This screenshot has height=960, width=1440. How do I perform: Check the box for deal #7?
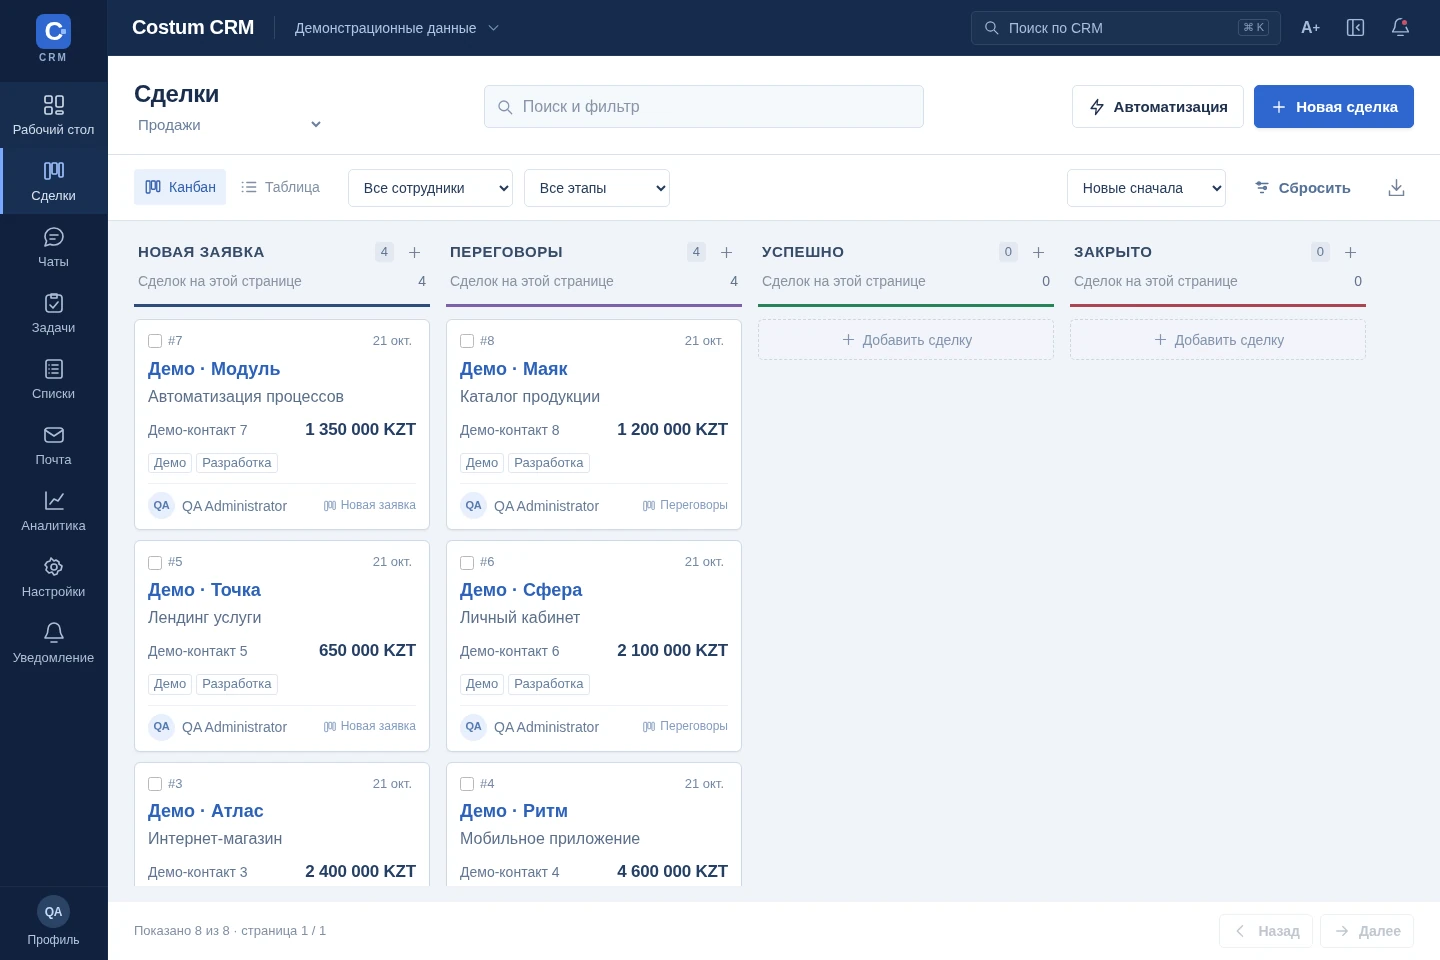[x=155, y=341]
